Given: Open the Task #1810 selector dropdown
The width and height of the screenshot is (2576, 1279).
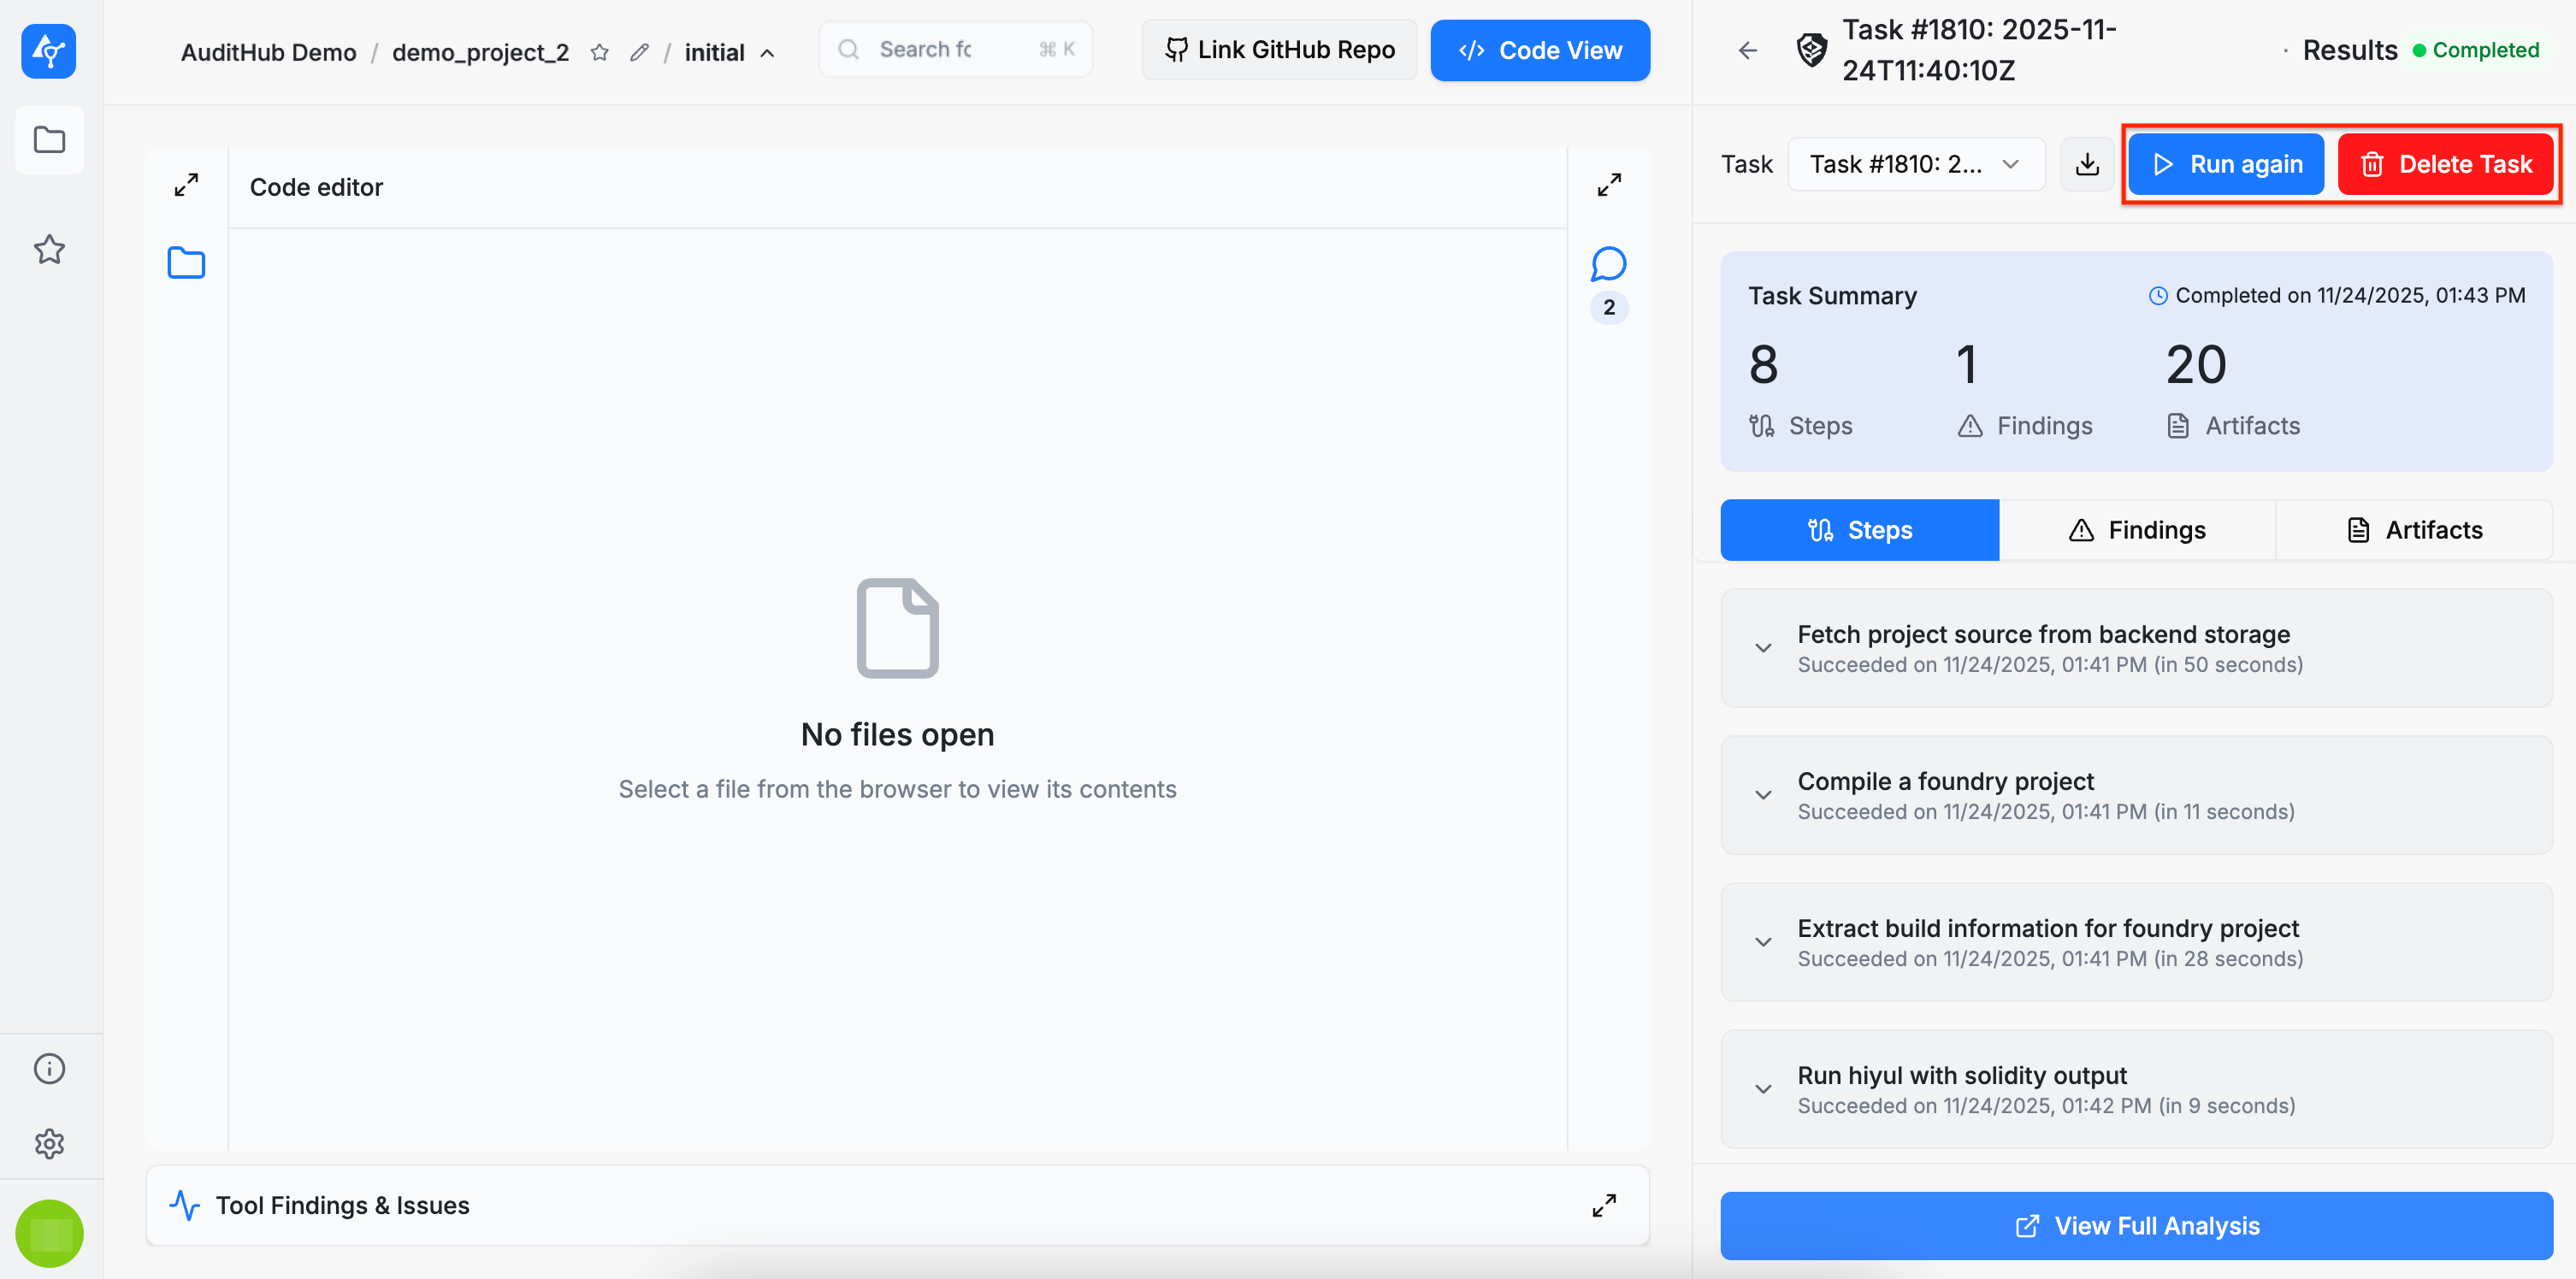Looking at the screenshot, I should point(1915,164).
